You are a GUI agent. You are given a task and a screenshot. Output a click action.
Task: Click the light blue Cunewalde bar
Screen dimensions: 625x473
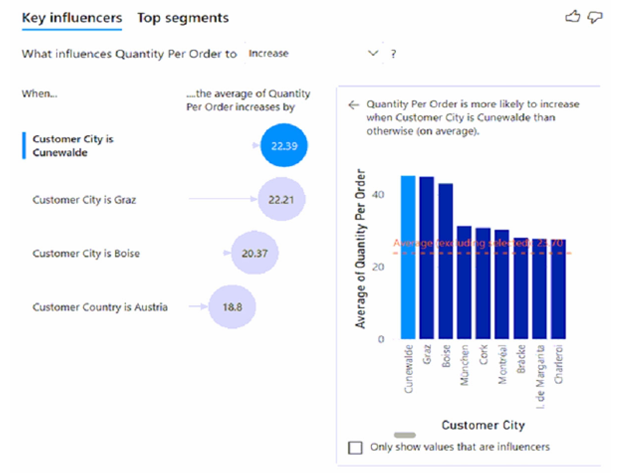pyautogui.click(x=408, y=258)
